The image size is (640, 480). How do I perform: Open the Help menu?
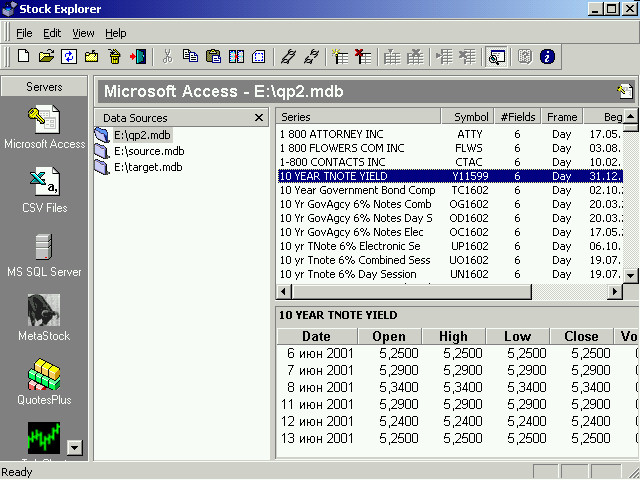tap(116, 33)
